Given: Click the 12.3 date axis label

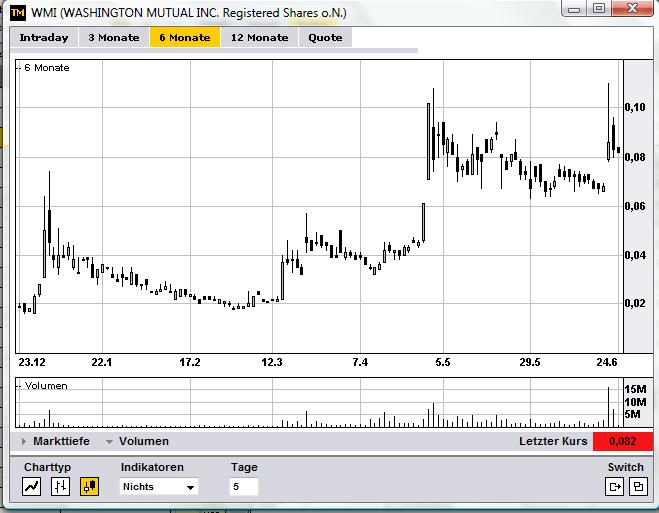Looking at the screenshot, I should tap(272, 362).
